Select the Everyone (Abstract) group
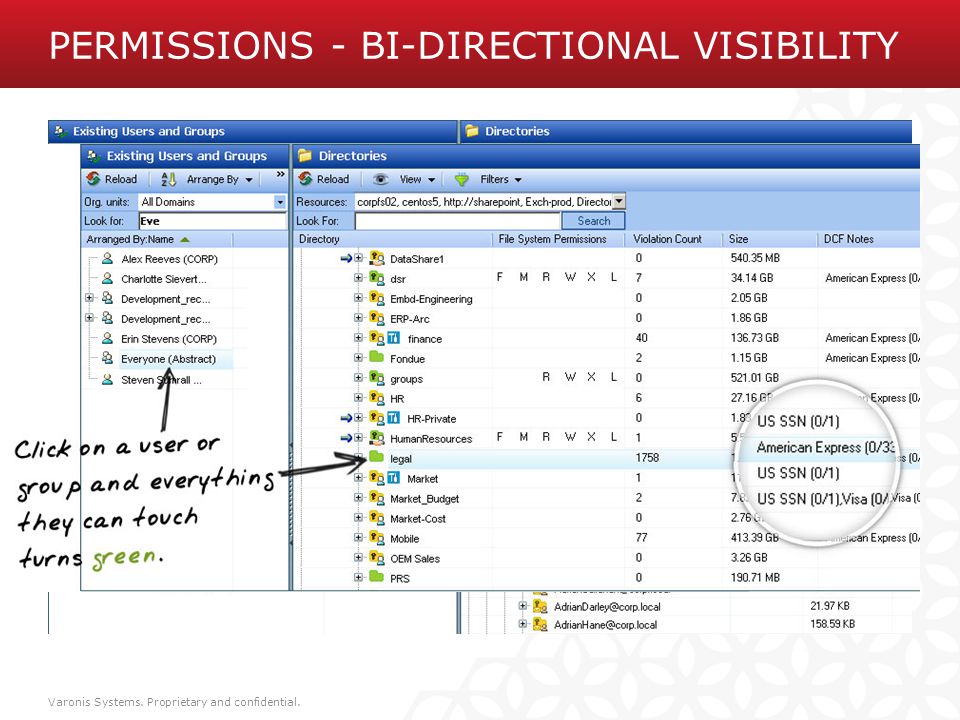Image resolution: width=960 pixels, height=720 pixels. tap(168, 359)
